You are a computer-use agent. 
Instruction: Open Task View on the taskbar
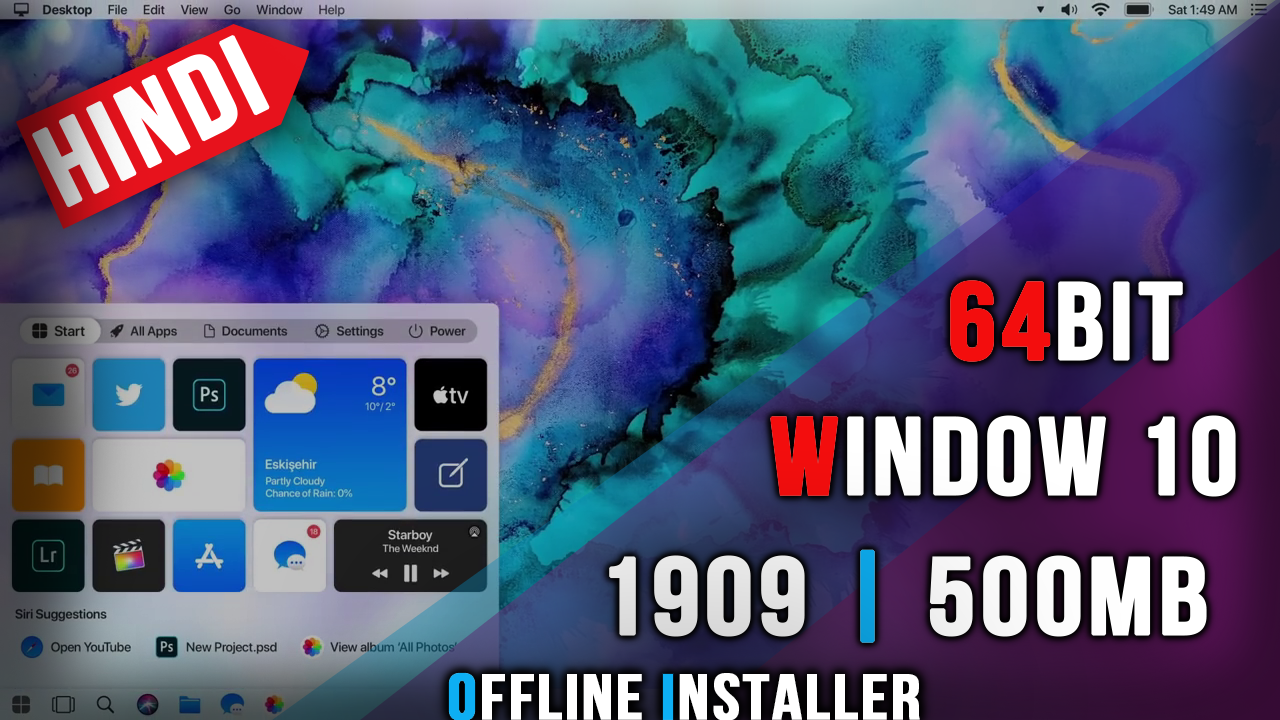[63, 704]
